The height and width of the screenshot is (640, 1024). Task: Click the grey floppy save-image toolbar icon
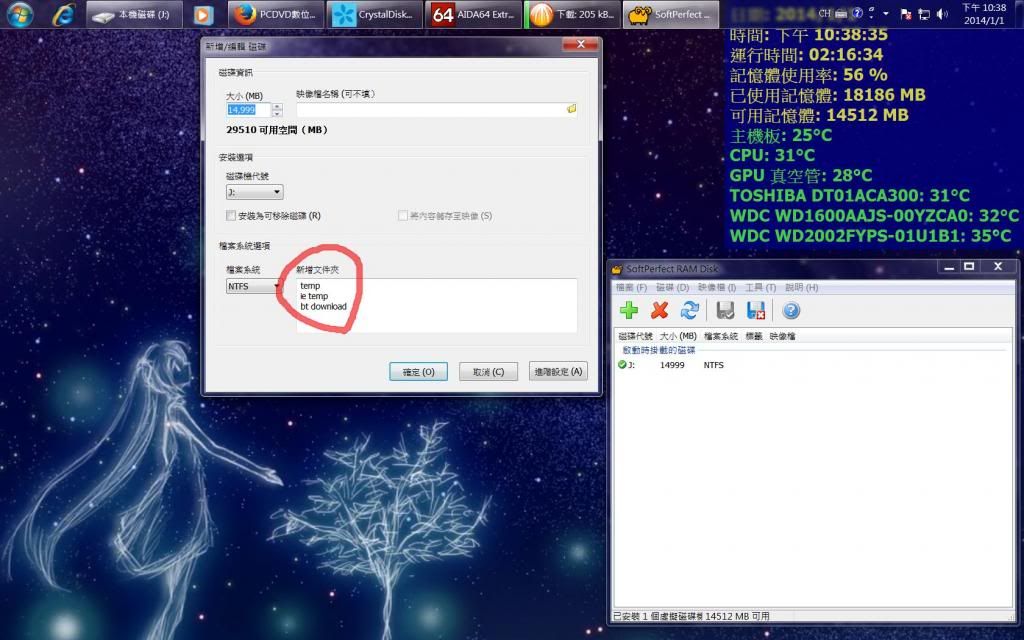tap(725, 310)
